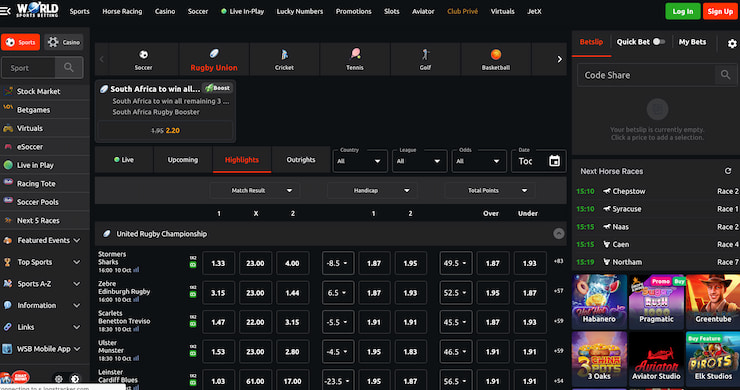Switch to Casino mode button

click(64, 42)
